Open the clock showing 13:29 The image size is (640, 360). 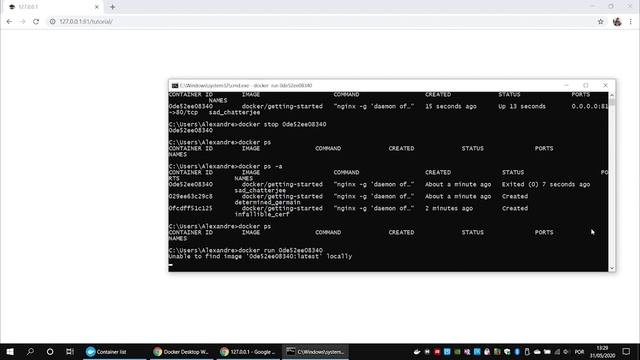pos(602,352)
